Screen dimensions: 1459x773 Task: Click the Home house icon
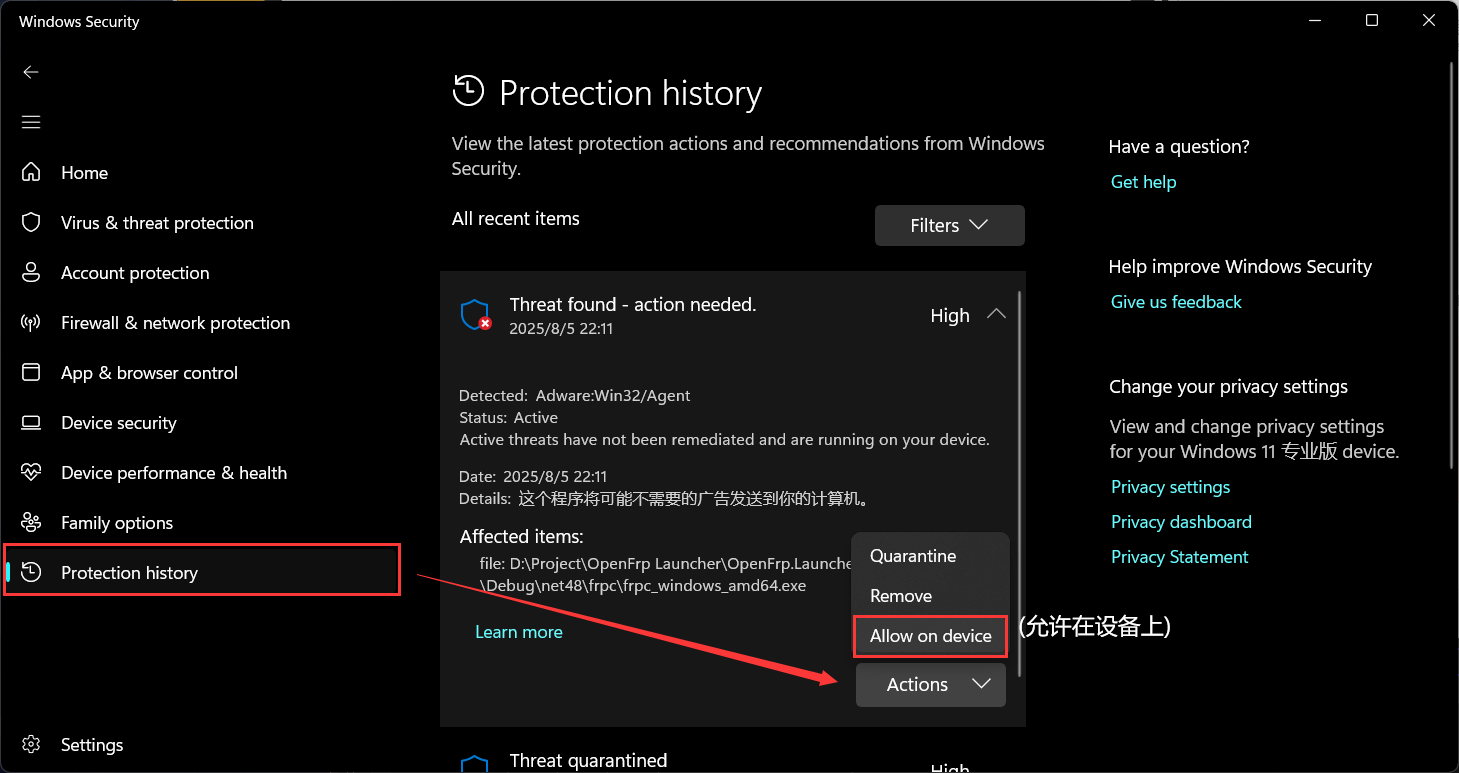(31, 172)
